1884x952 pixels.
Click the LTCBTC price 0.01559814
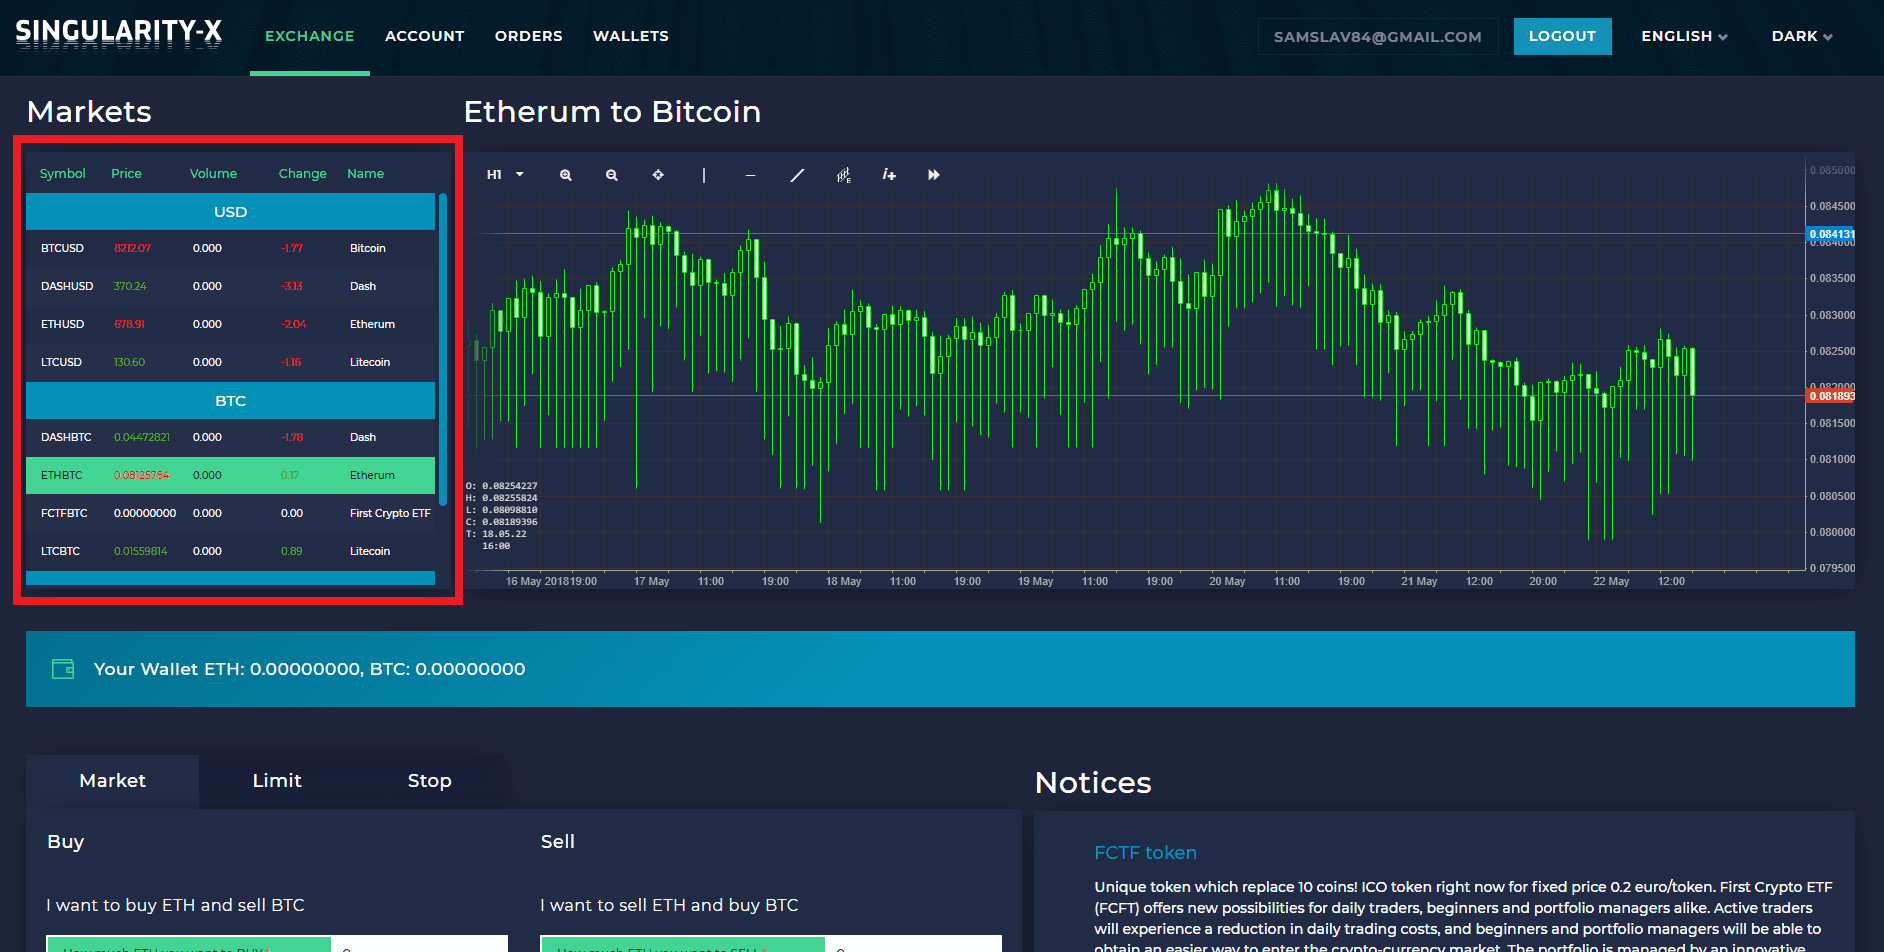(141, 551)
